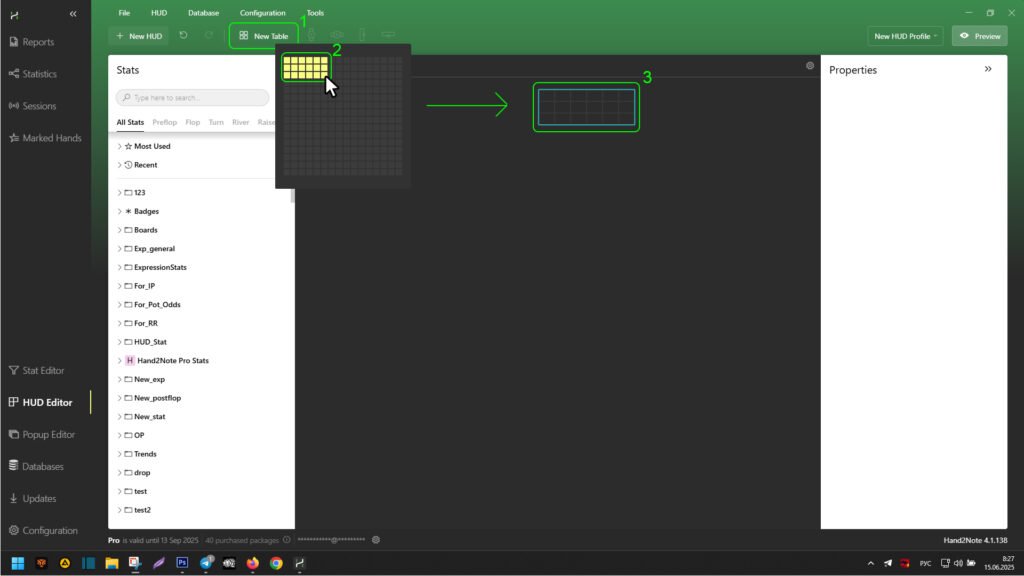
Task: Click the New HUD button
Action: point(138,36)
